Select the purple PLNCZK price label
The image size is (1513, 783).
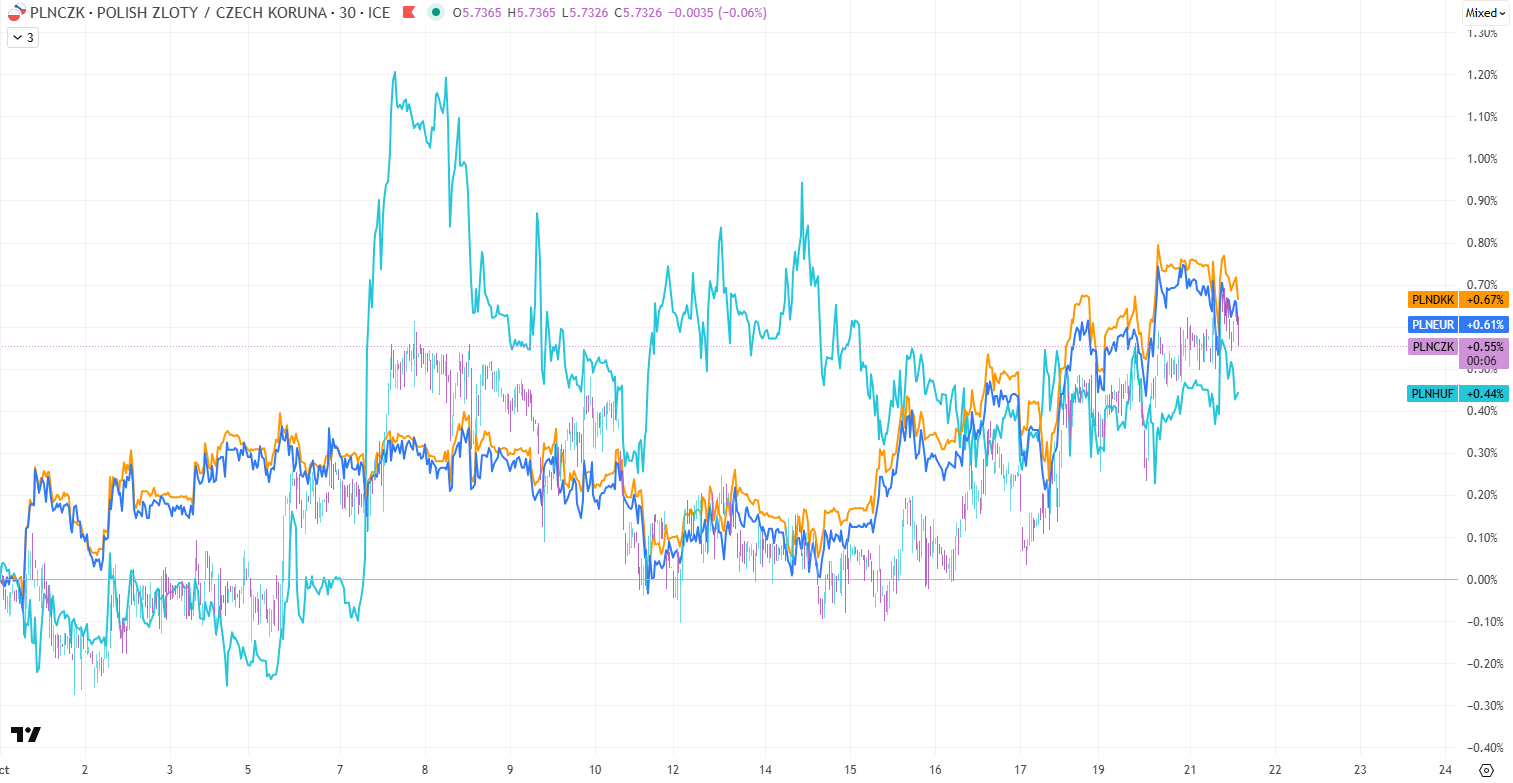click(1432, 346)
